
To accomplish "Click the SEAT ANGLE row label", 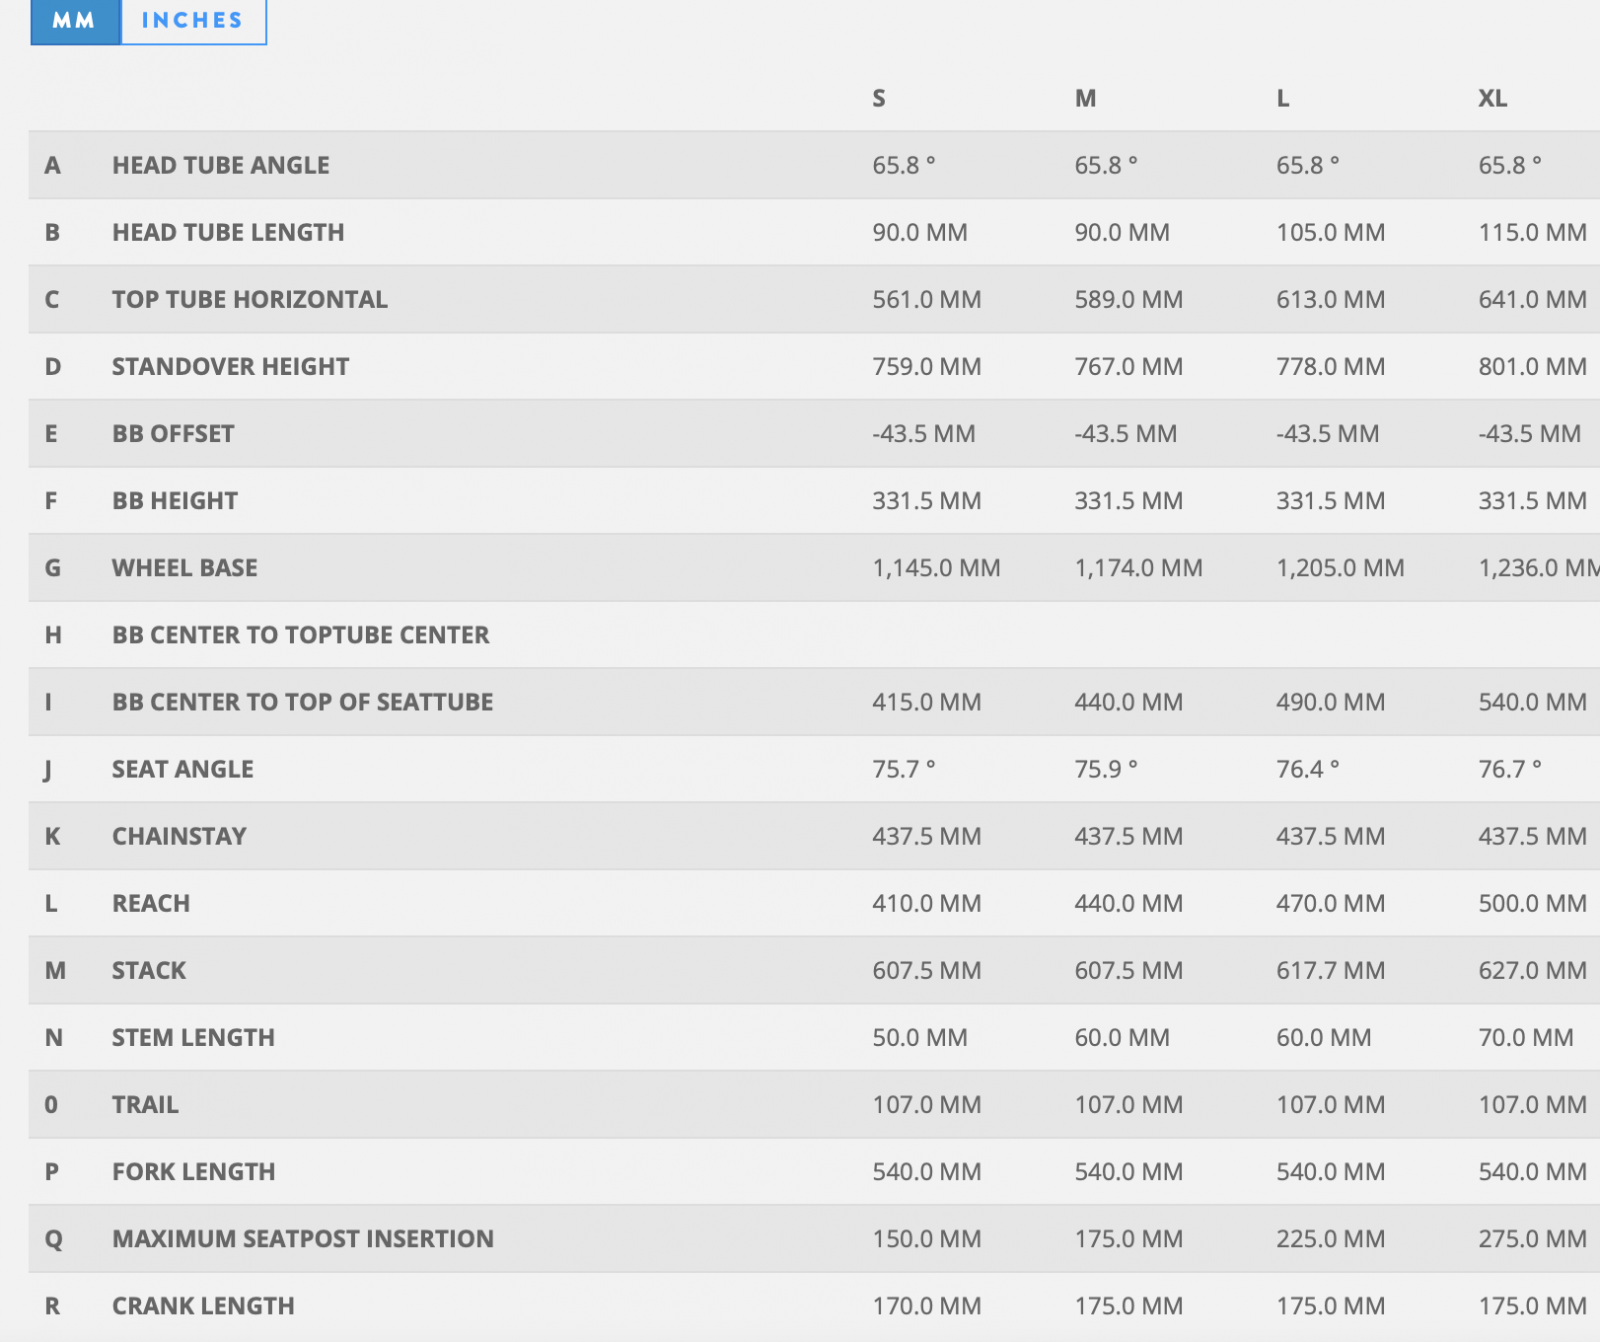I will [183, 768].
